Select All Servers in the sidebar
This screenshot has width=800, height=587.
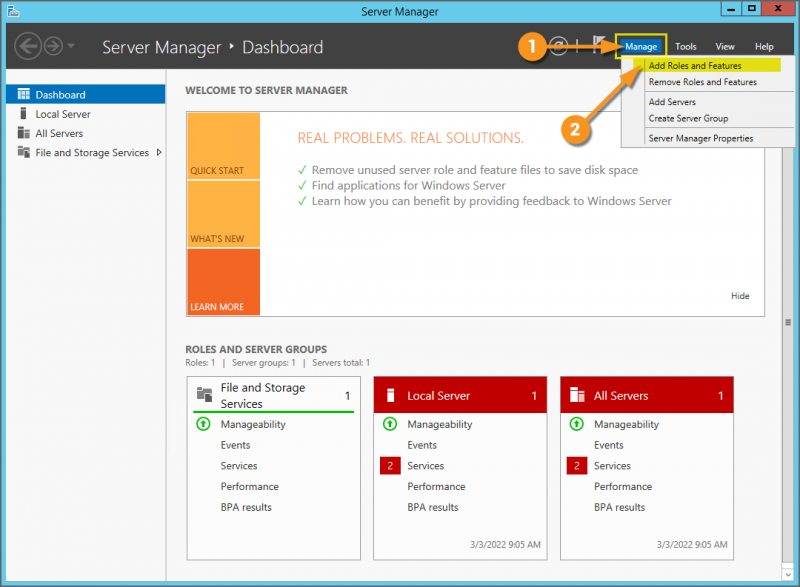tap(86, 133)
